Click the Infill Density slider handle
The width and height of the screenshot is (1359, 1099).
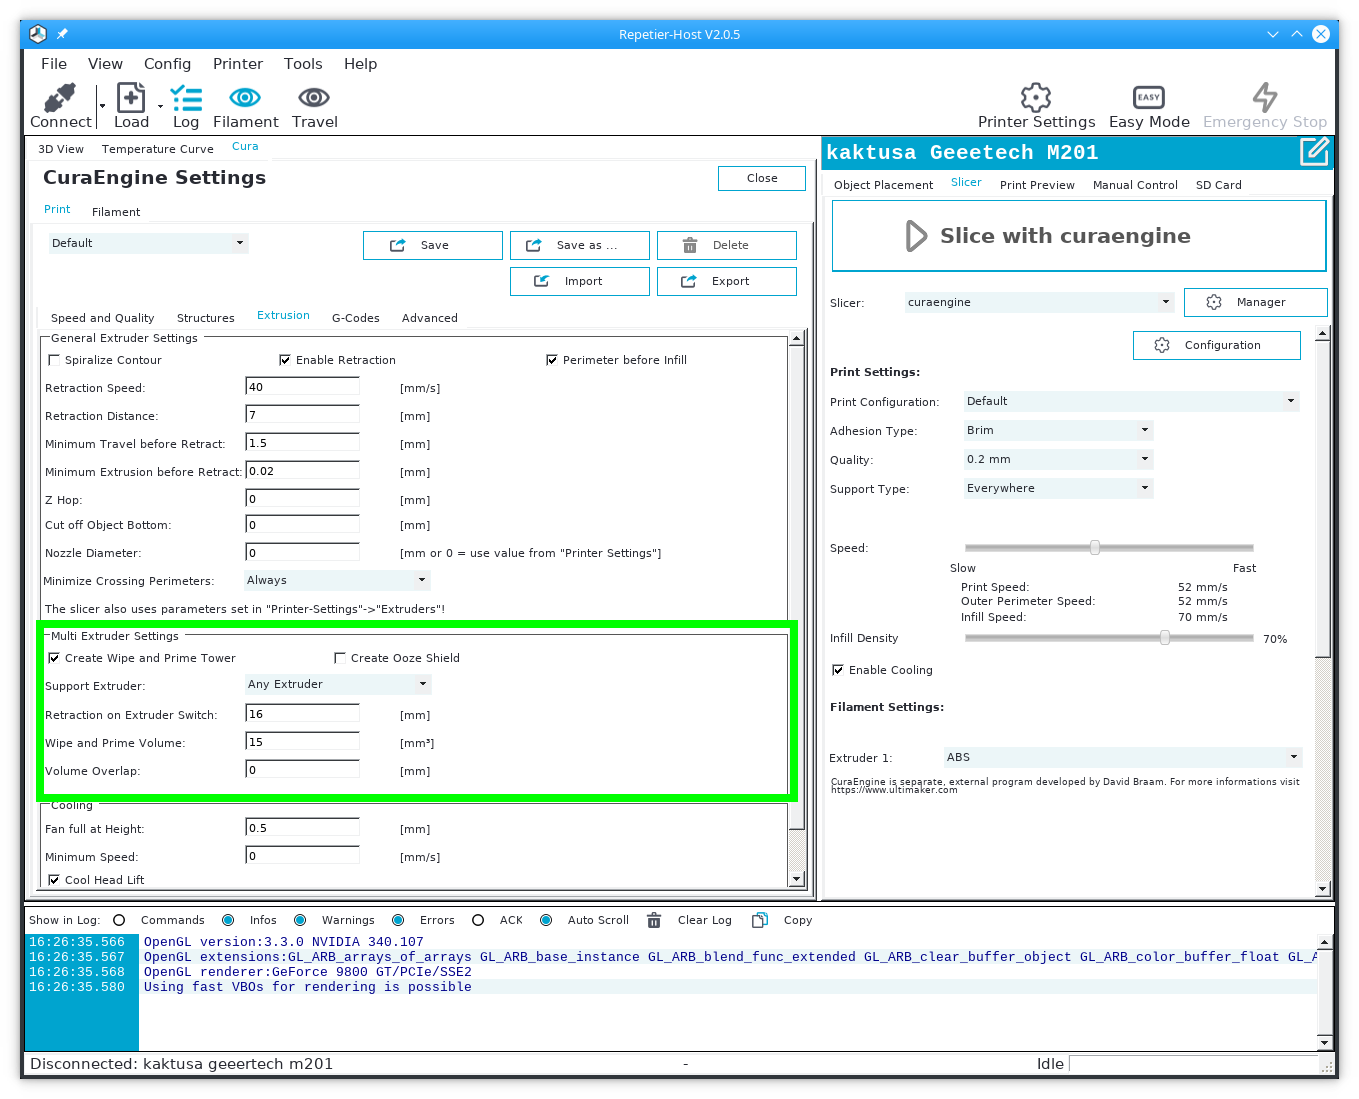(1165, 638)
